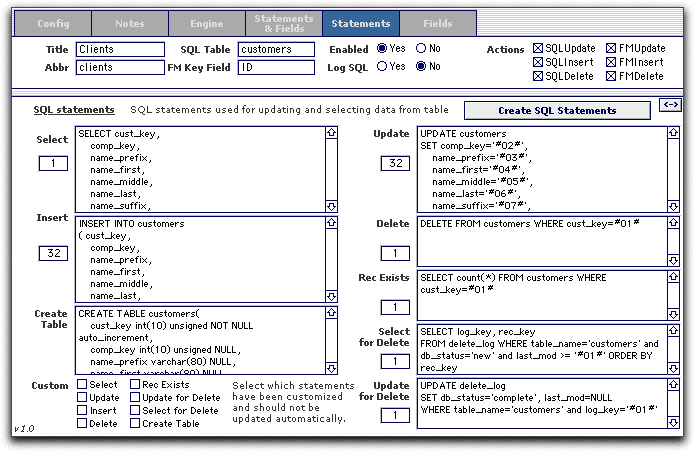Image resolution: width=695 pixels, height=452 pixels.
Task: Click the scroll up arrow in Delete statement box
Action: click(x=673, y=222)
